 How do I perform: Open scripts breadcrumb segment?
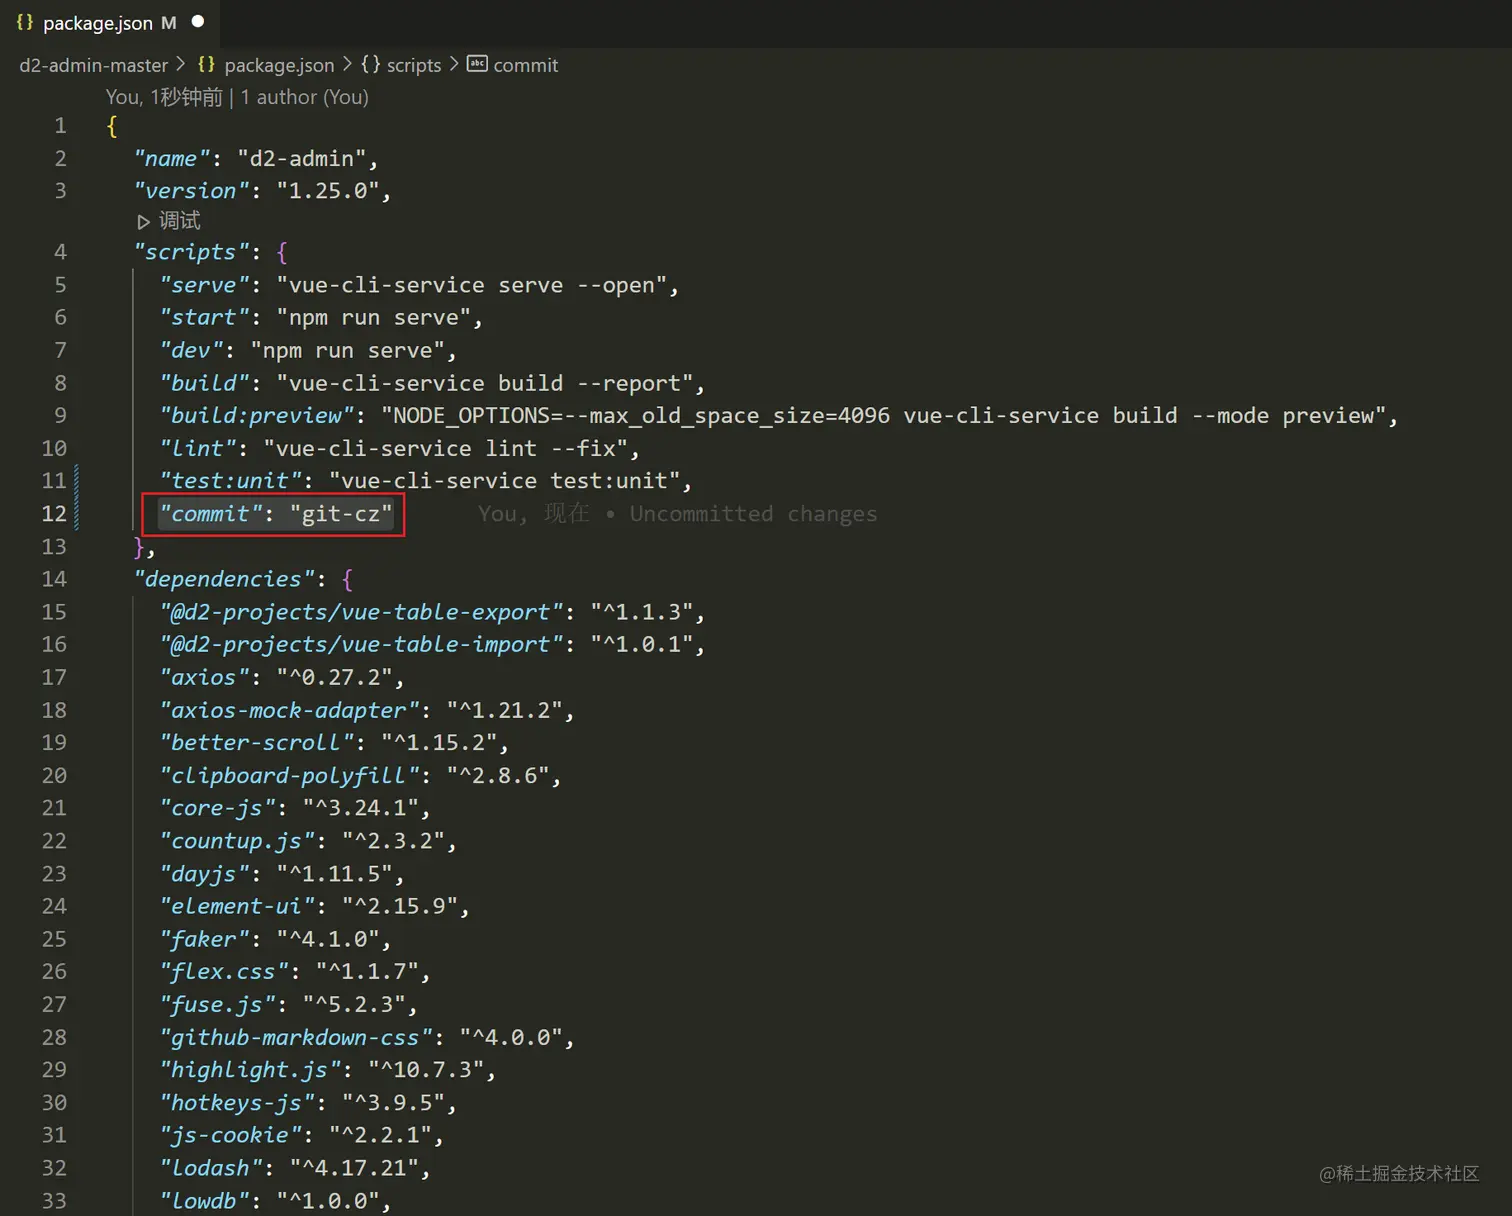pyautogui.click(x=414, y=65)
